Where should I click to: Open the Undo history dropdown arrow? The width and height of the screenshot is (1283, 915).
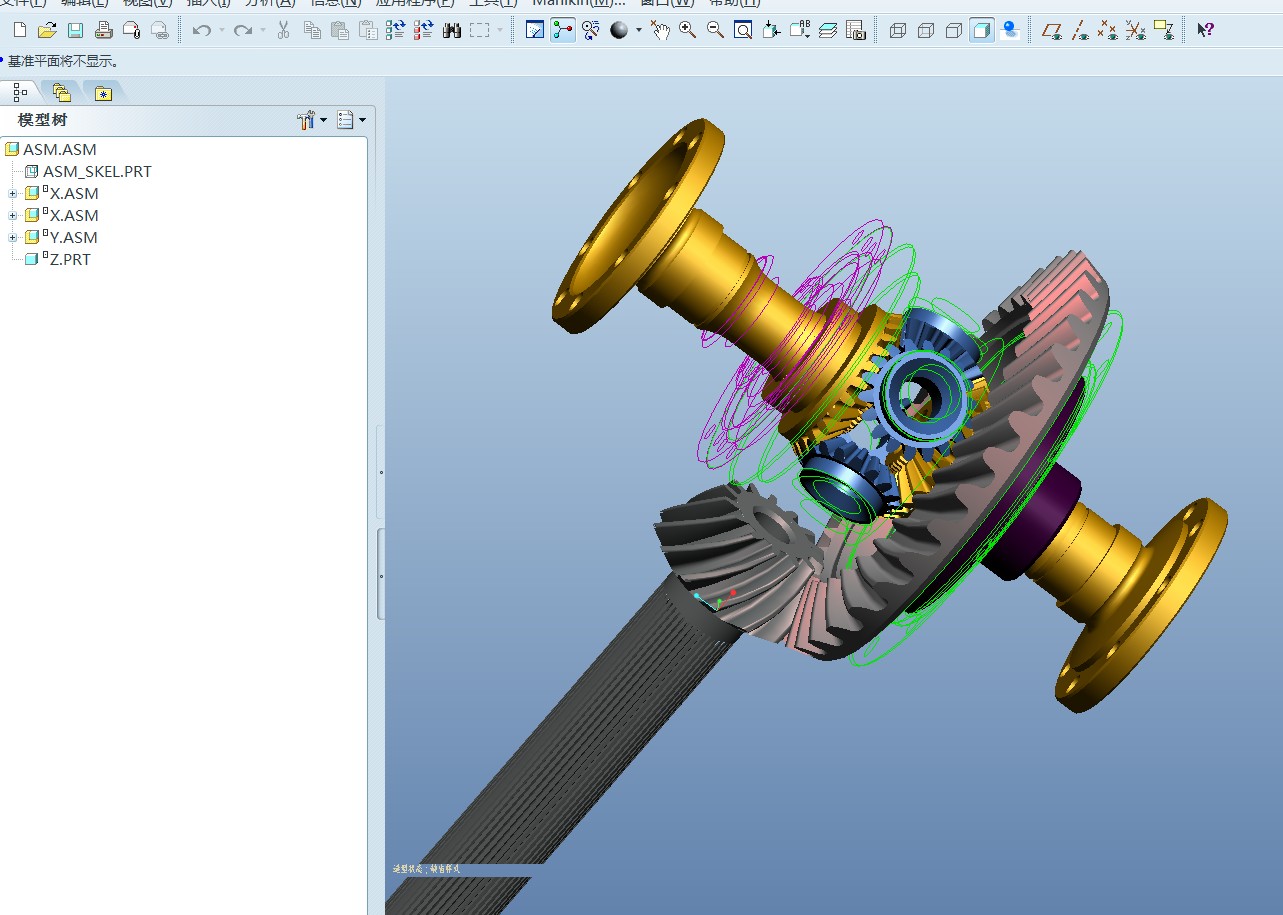(x=221, y=30)
